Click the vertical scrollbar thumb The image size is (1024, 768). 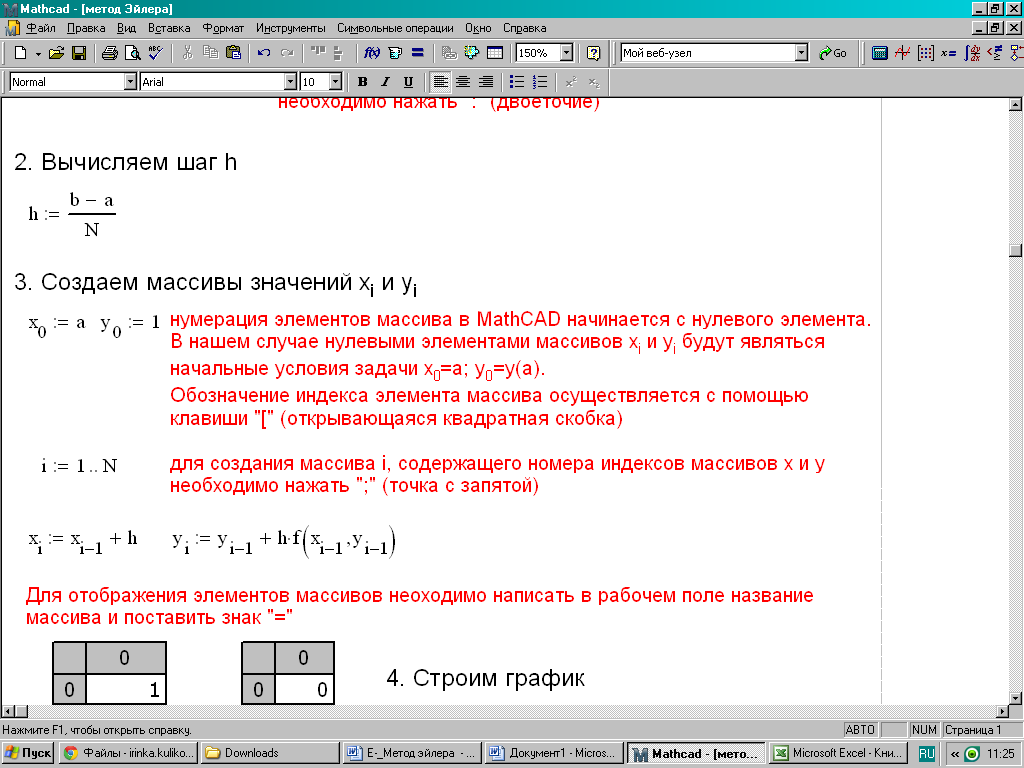tap(1015, 251)
